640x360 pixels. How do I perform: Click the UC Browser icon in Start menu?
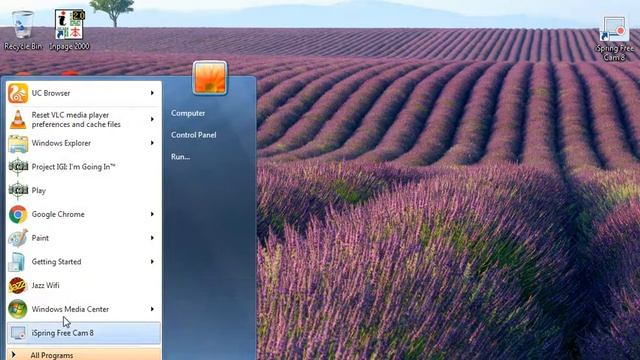[x=18, y=93]
